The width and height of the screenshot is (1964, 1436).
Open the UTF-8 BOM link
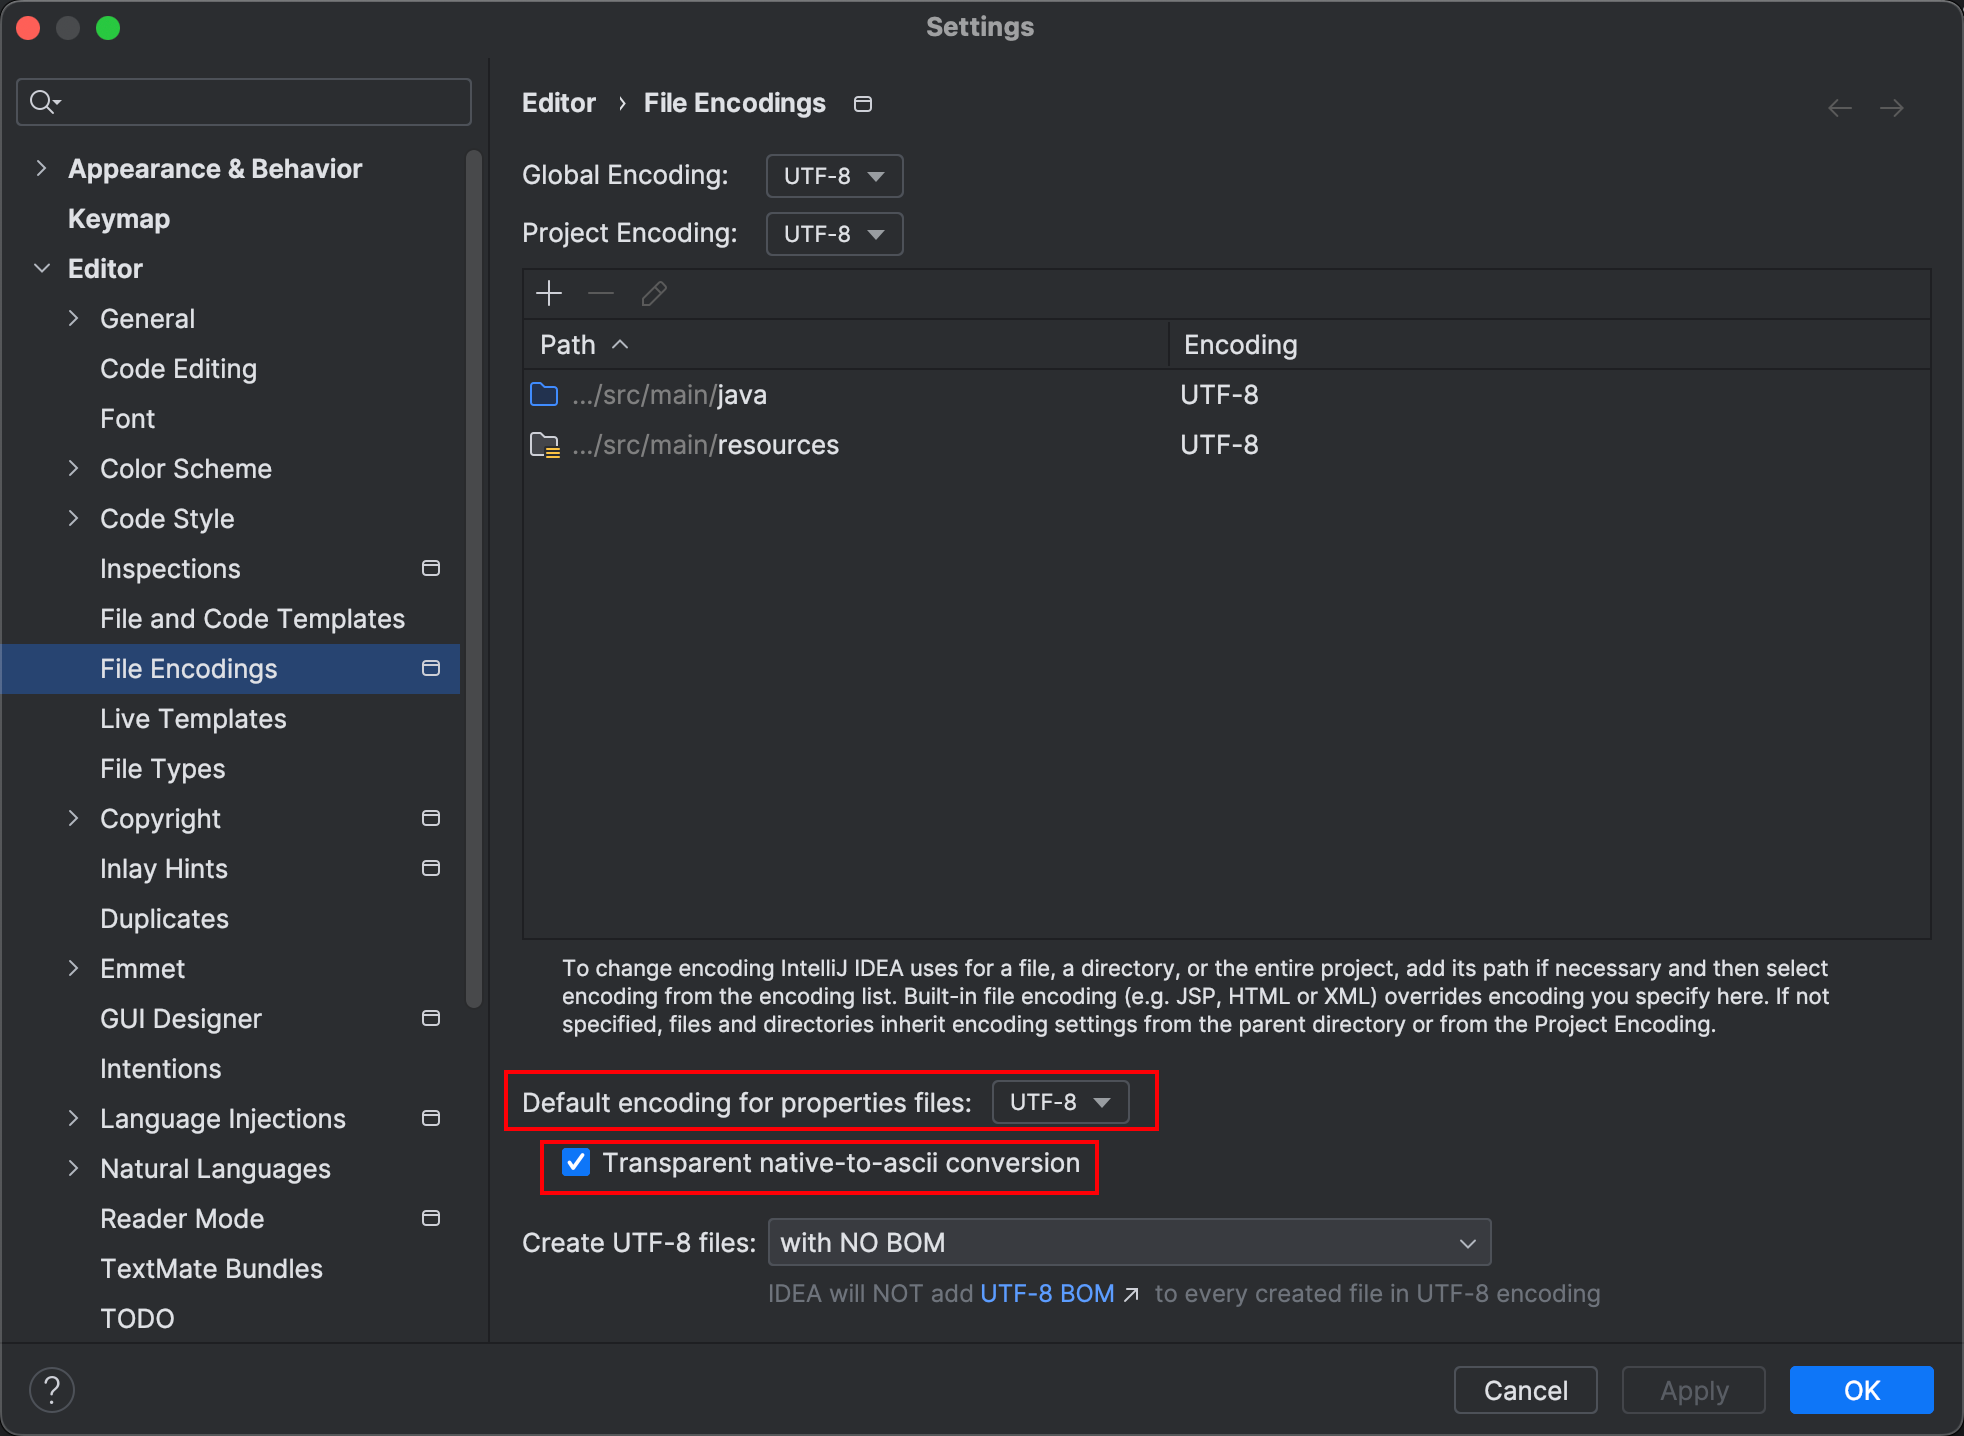(1047, 1293)
